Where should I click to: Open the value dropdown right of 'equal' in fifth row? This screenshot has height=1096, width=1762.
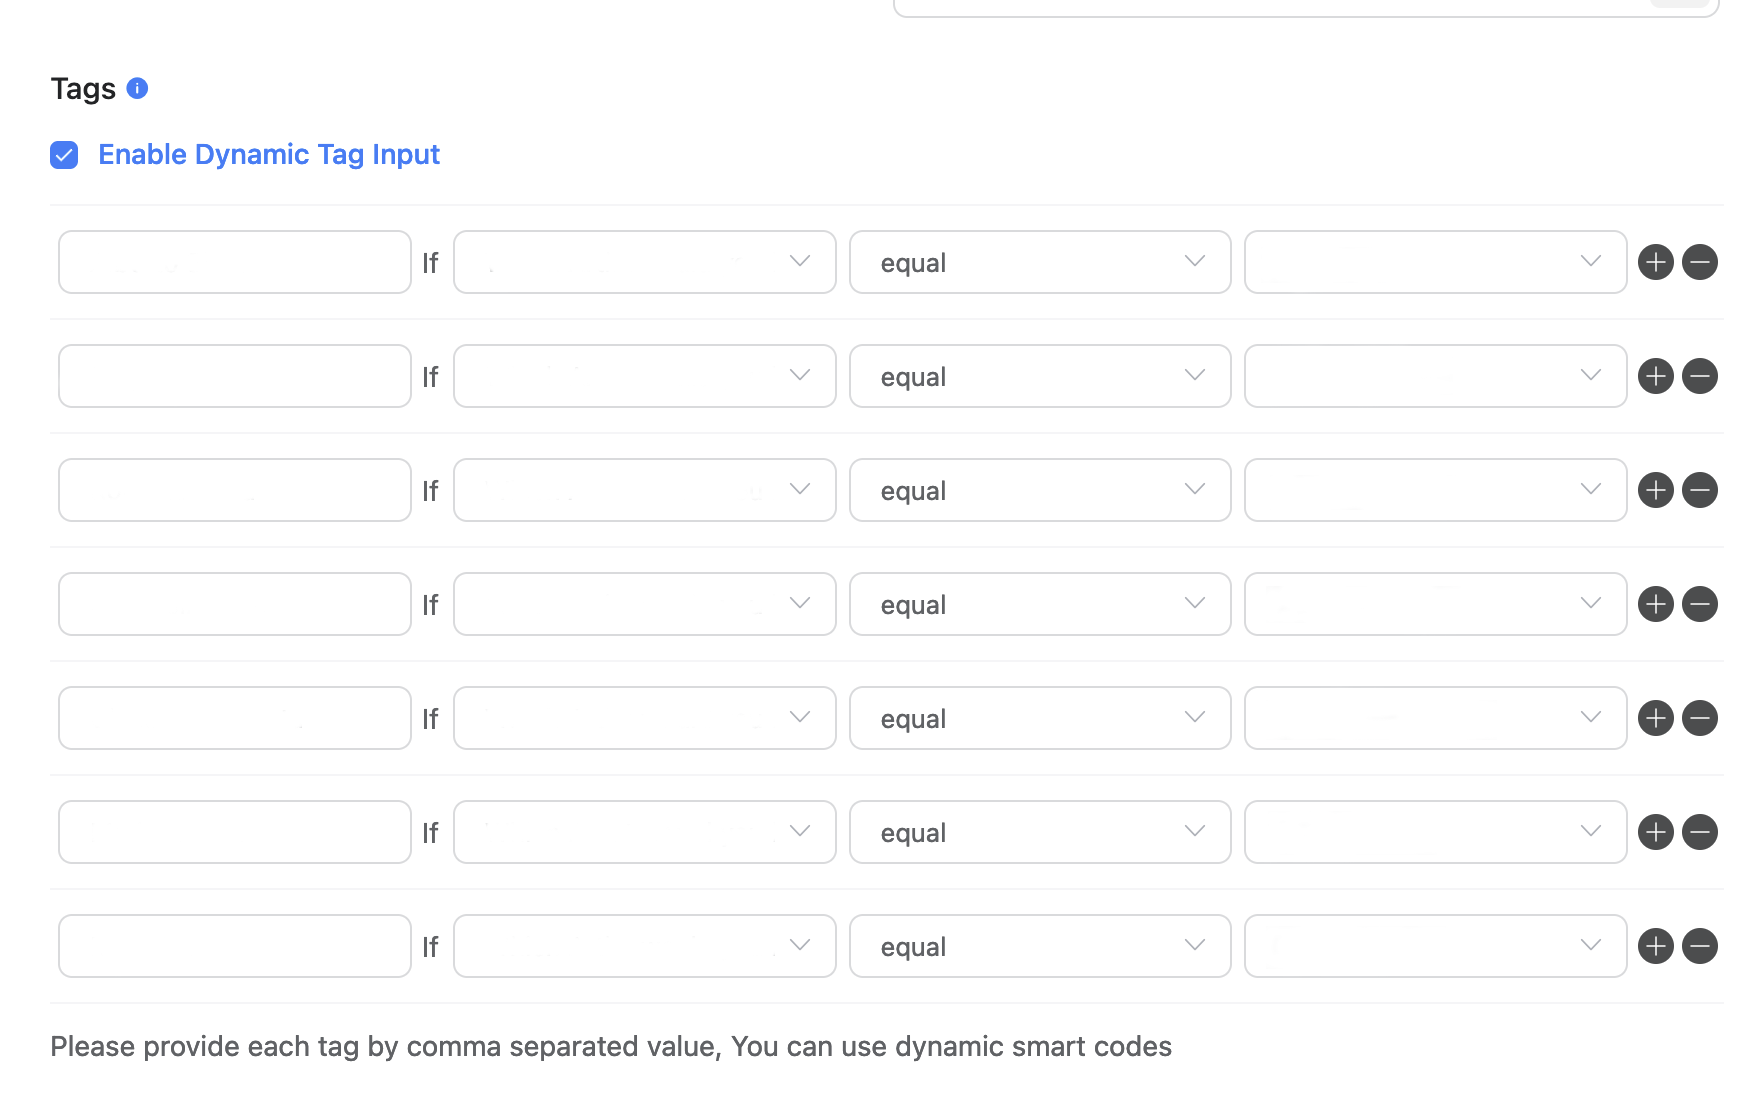click(1436, 718)
